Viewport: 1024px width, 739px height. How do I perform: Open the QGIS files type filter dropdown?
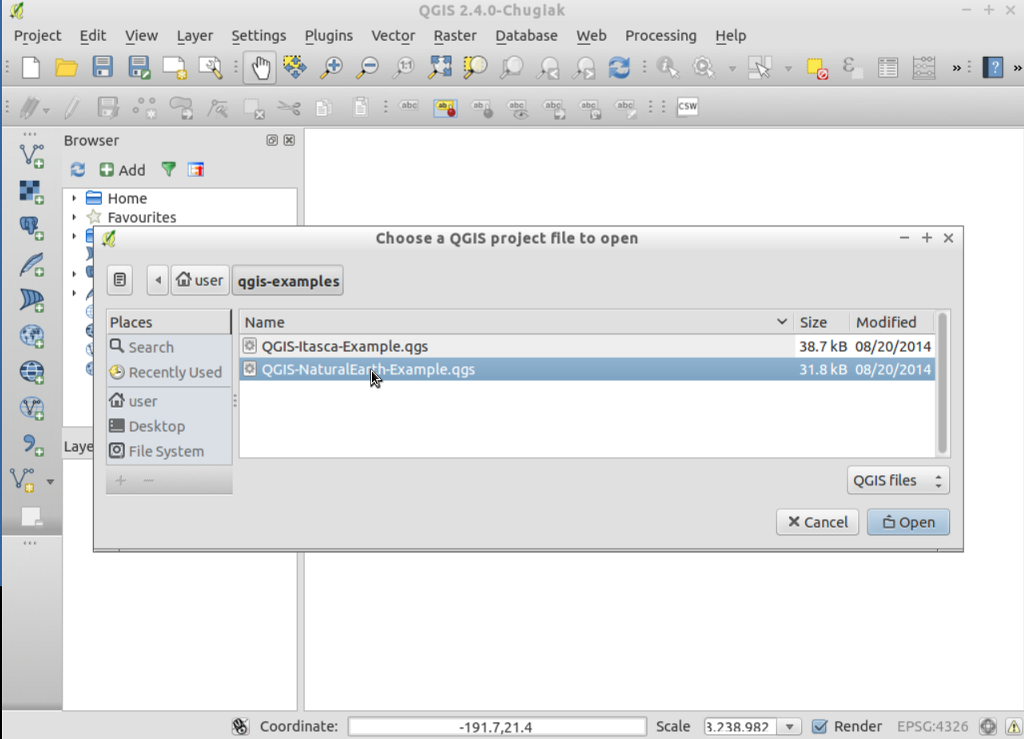point(898,480)
